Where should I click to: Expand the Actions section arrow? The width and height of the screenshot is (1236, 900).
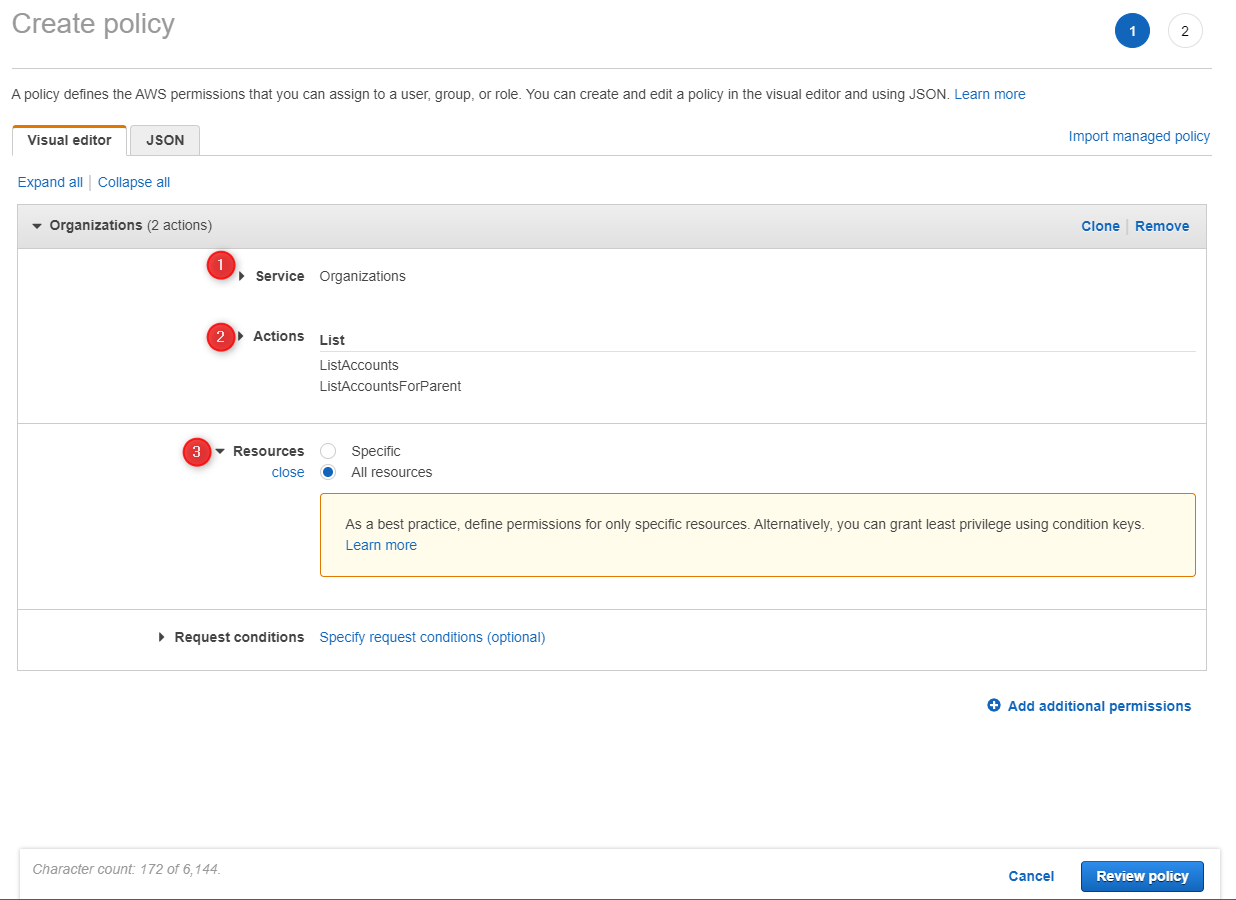(x=241, y=336)
